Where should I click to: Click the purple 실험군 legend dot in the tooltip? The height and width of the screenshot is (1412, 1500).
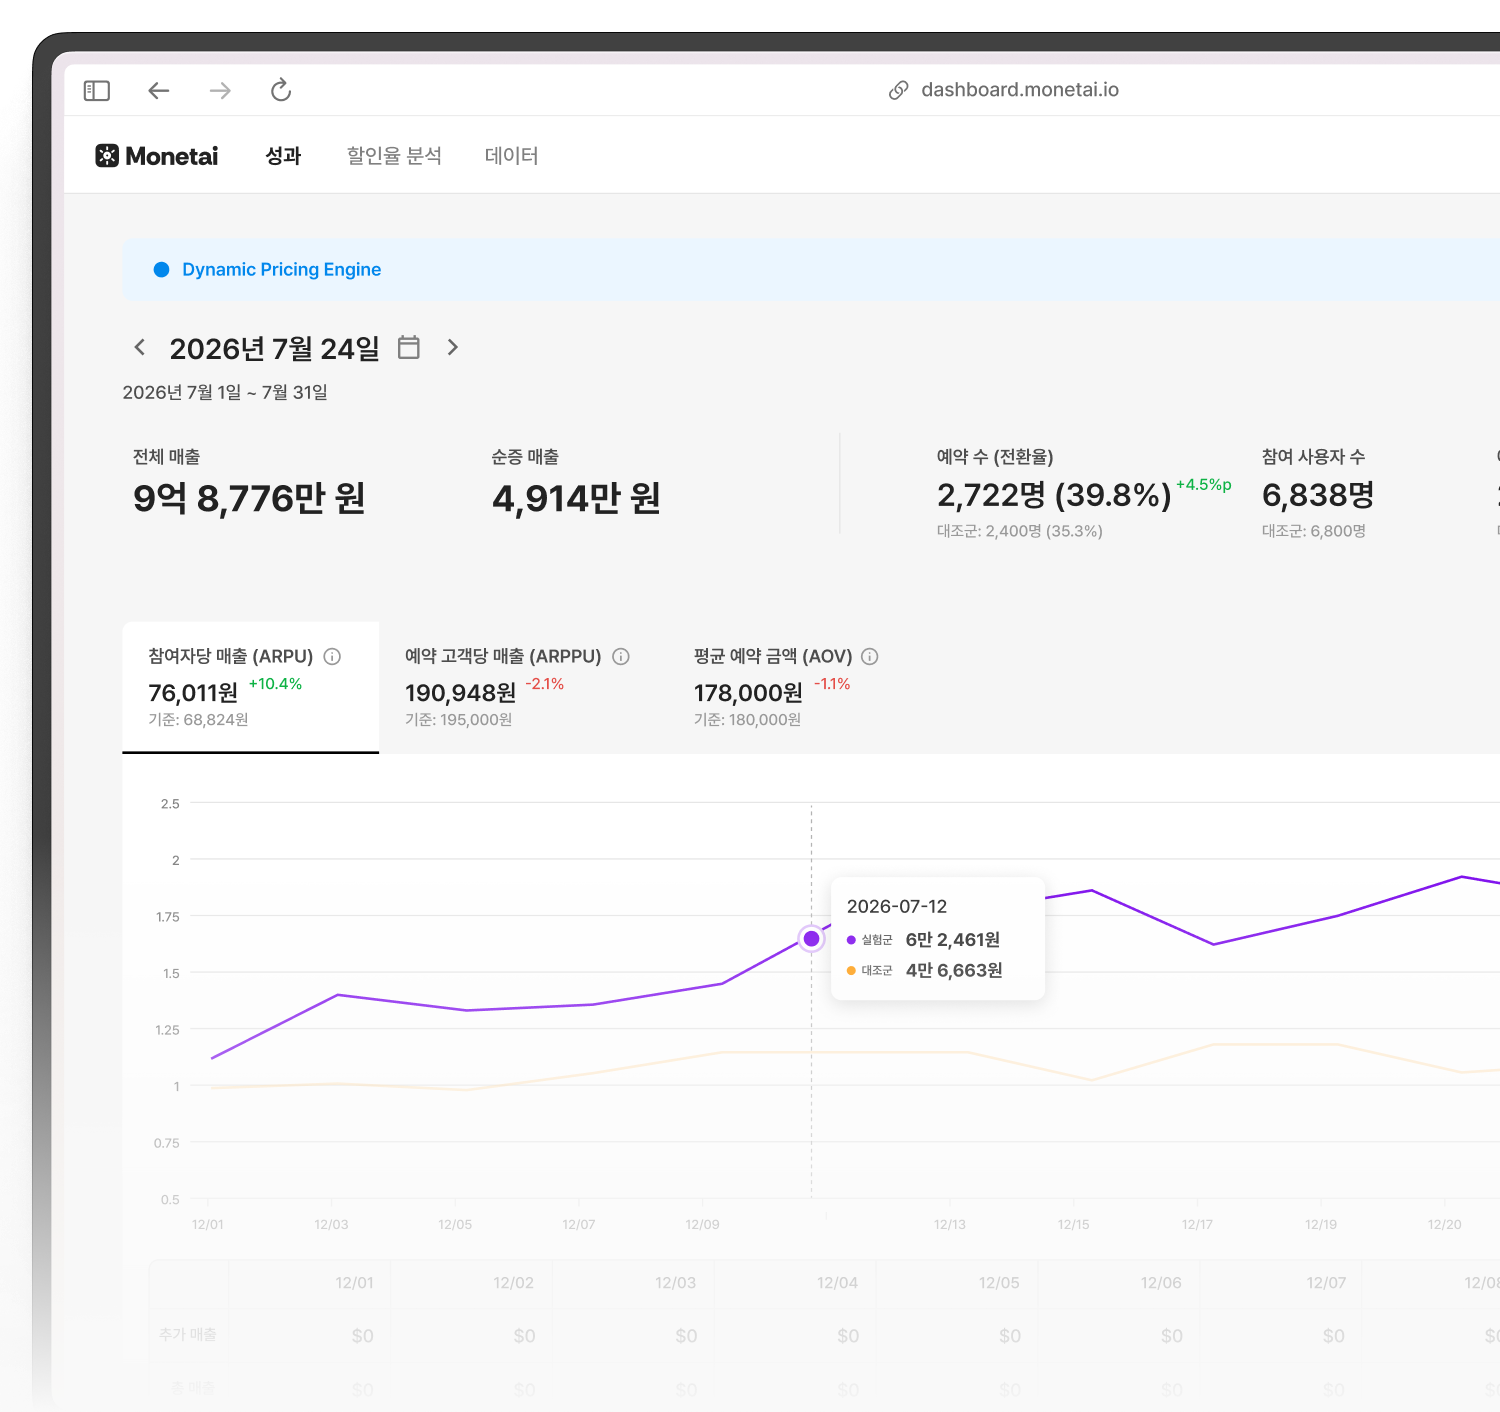(x=851, y=940)
